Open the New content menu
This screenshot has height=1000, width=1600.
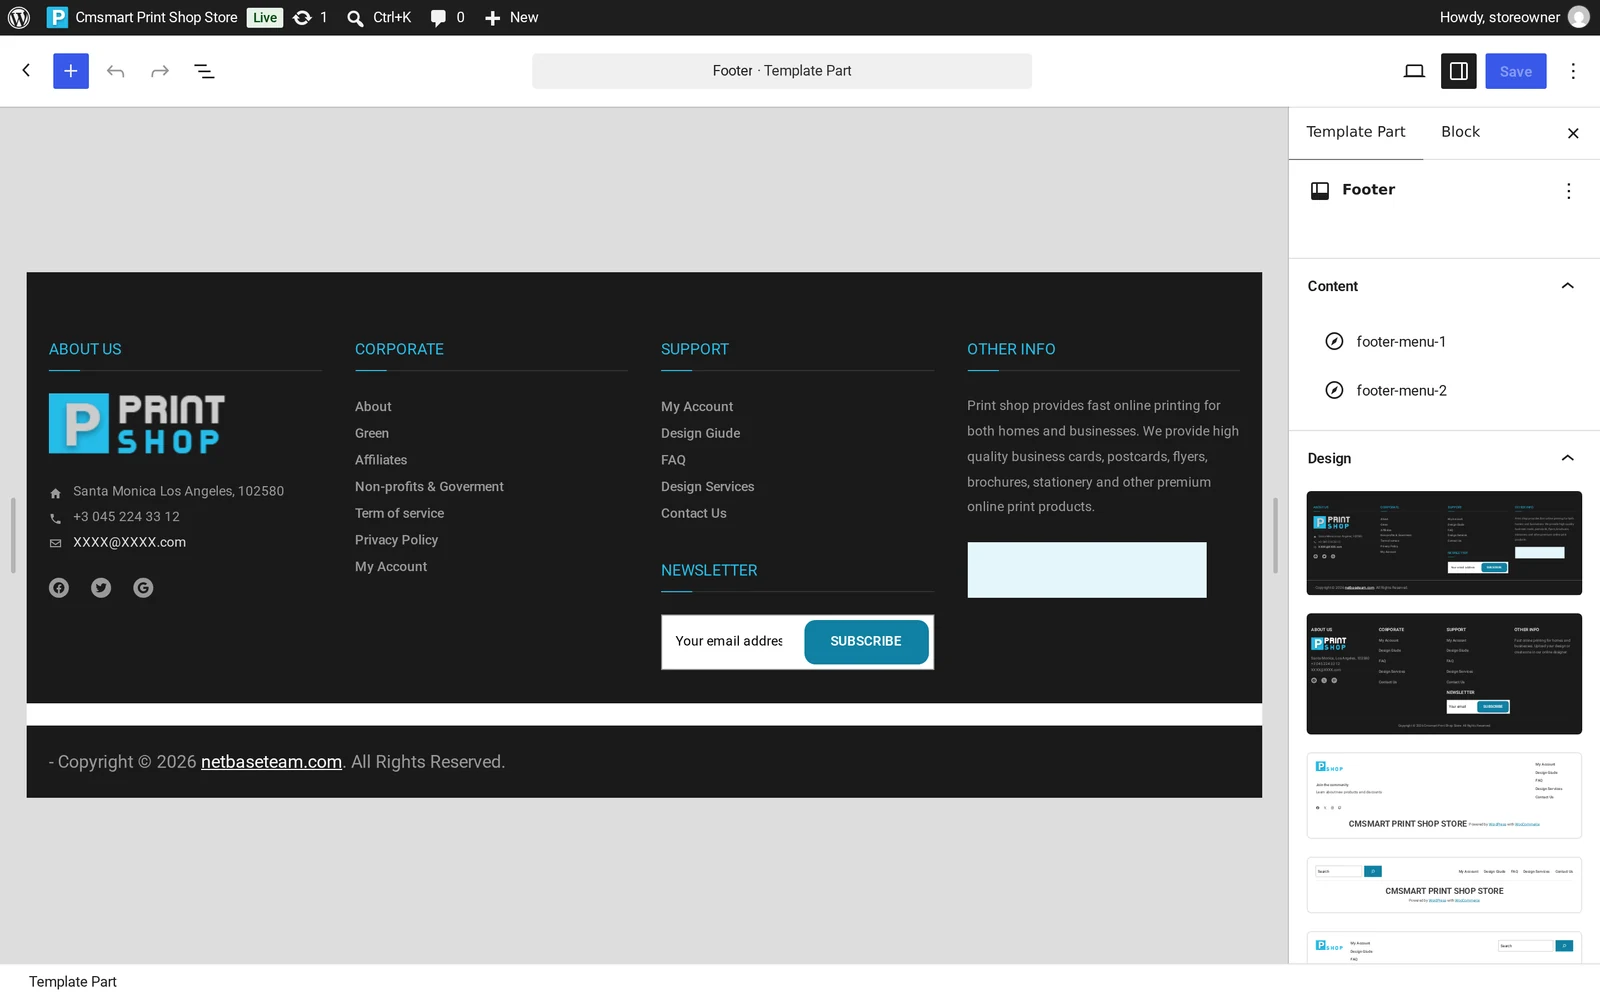tap(511, 17)
